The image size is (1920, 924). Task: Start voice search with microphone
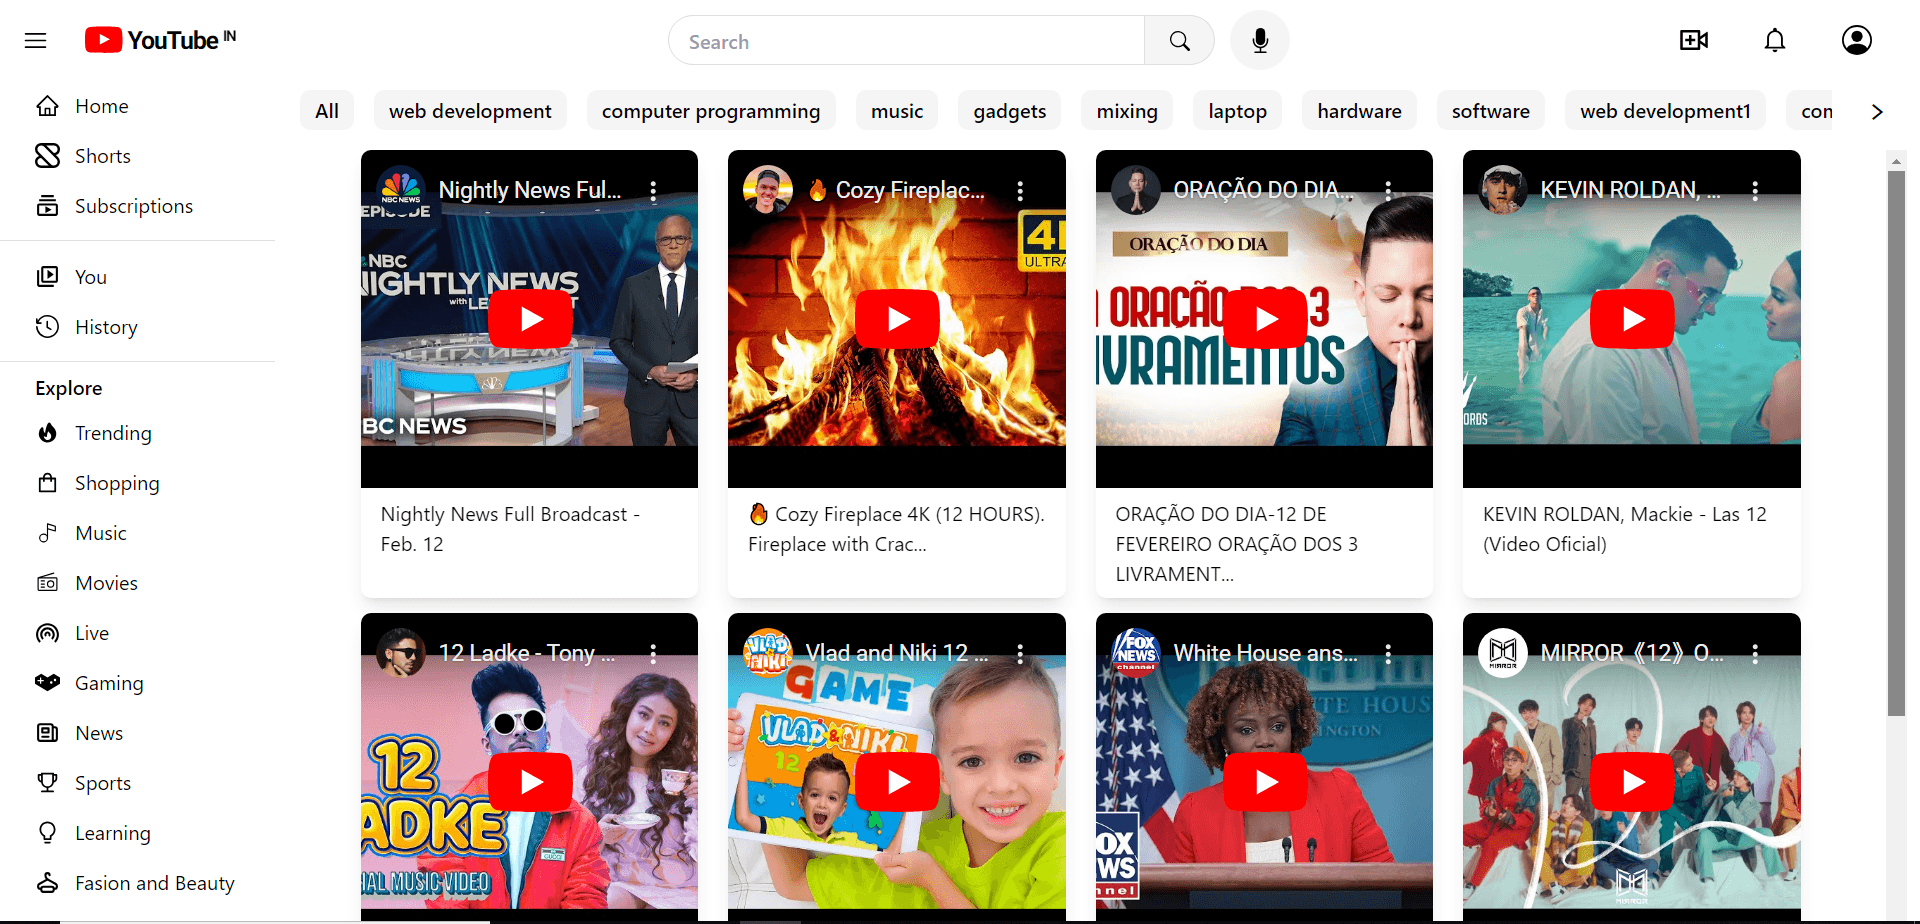pos(1259,41)
